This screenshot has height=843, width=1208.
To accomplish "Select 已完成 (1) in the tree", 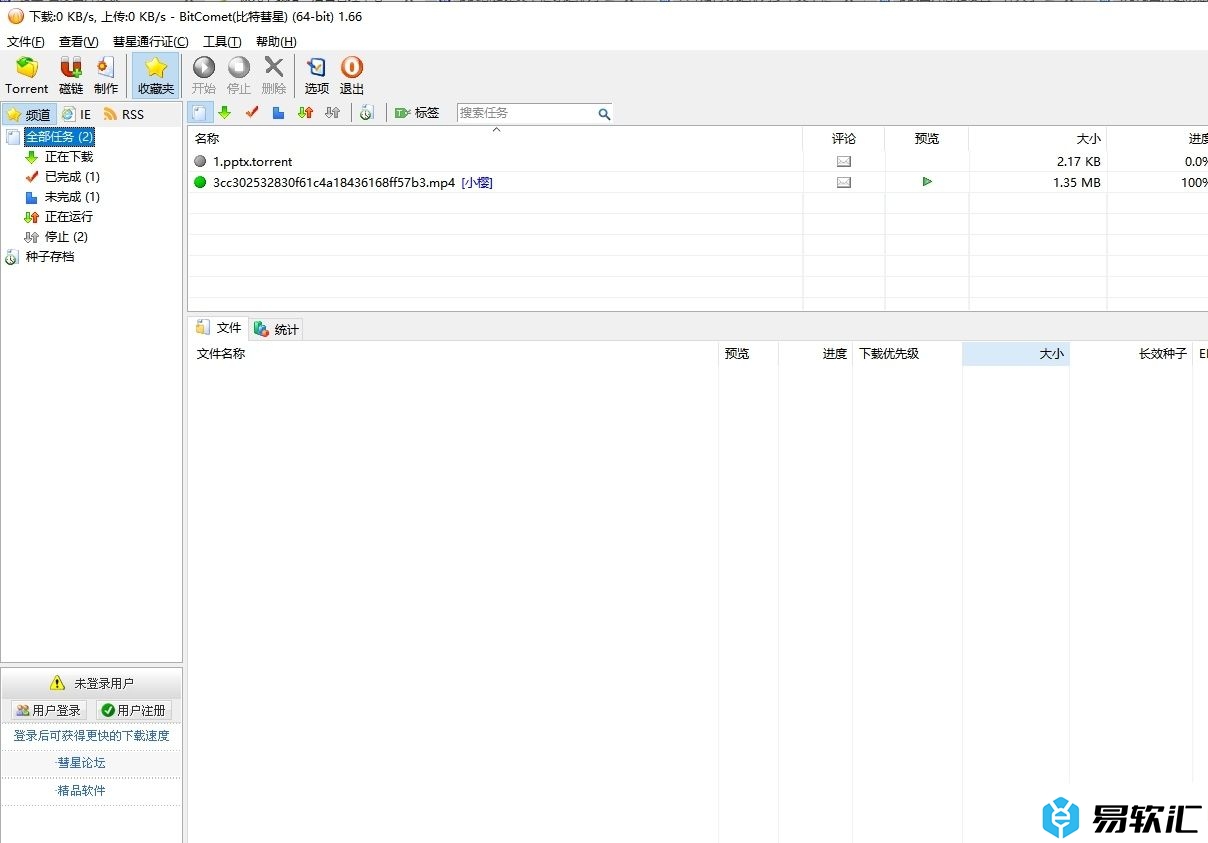I will pos(72,177).
